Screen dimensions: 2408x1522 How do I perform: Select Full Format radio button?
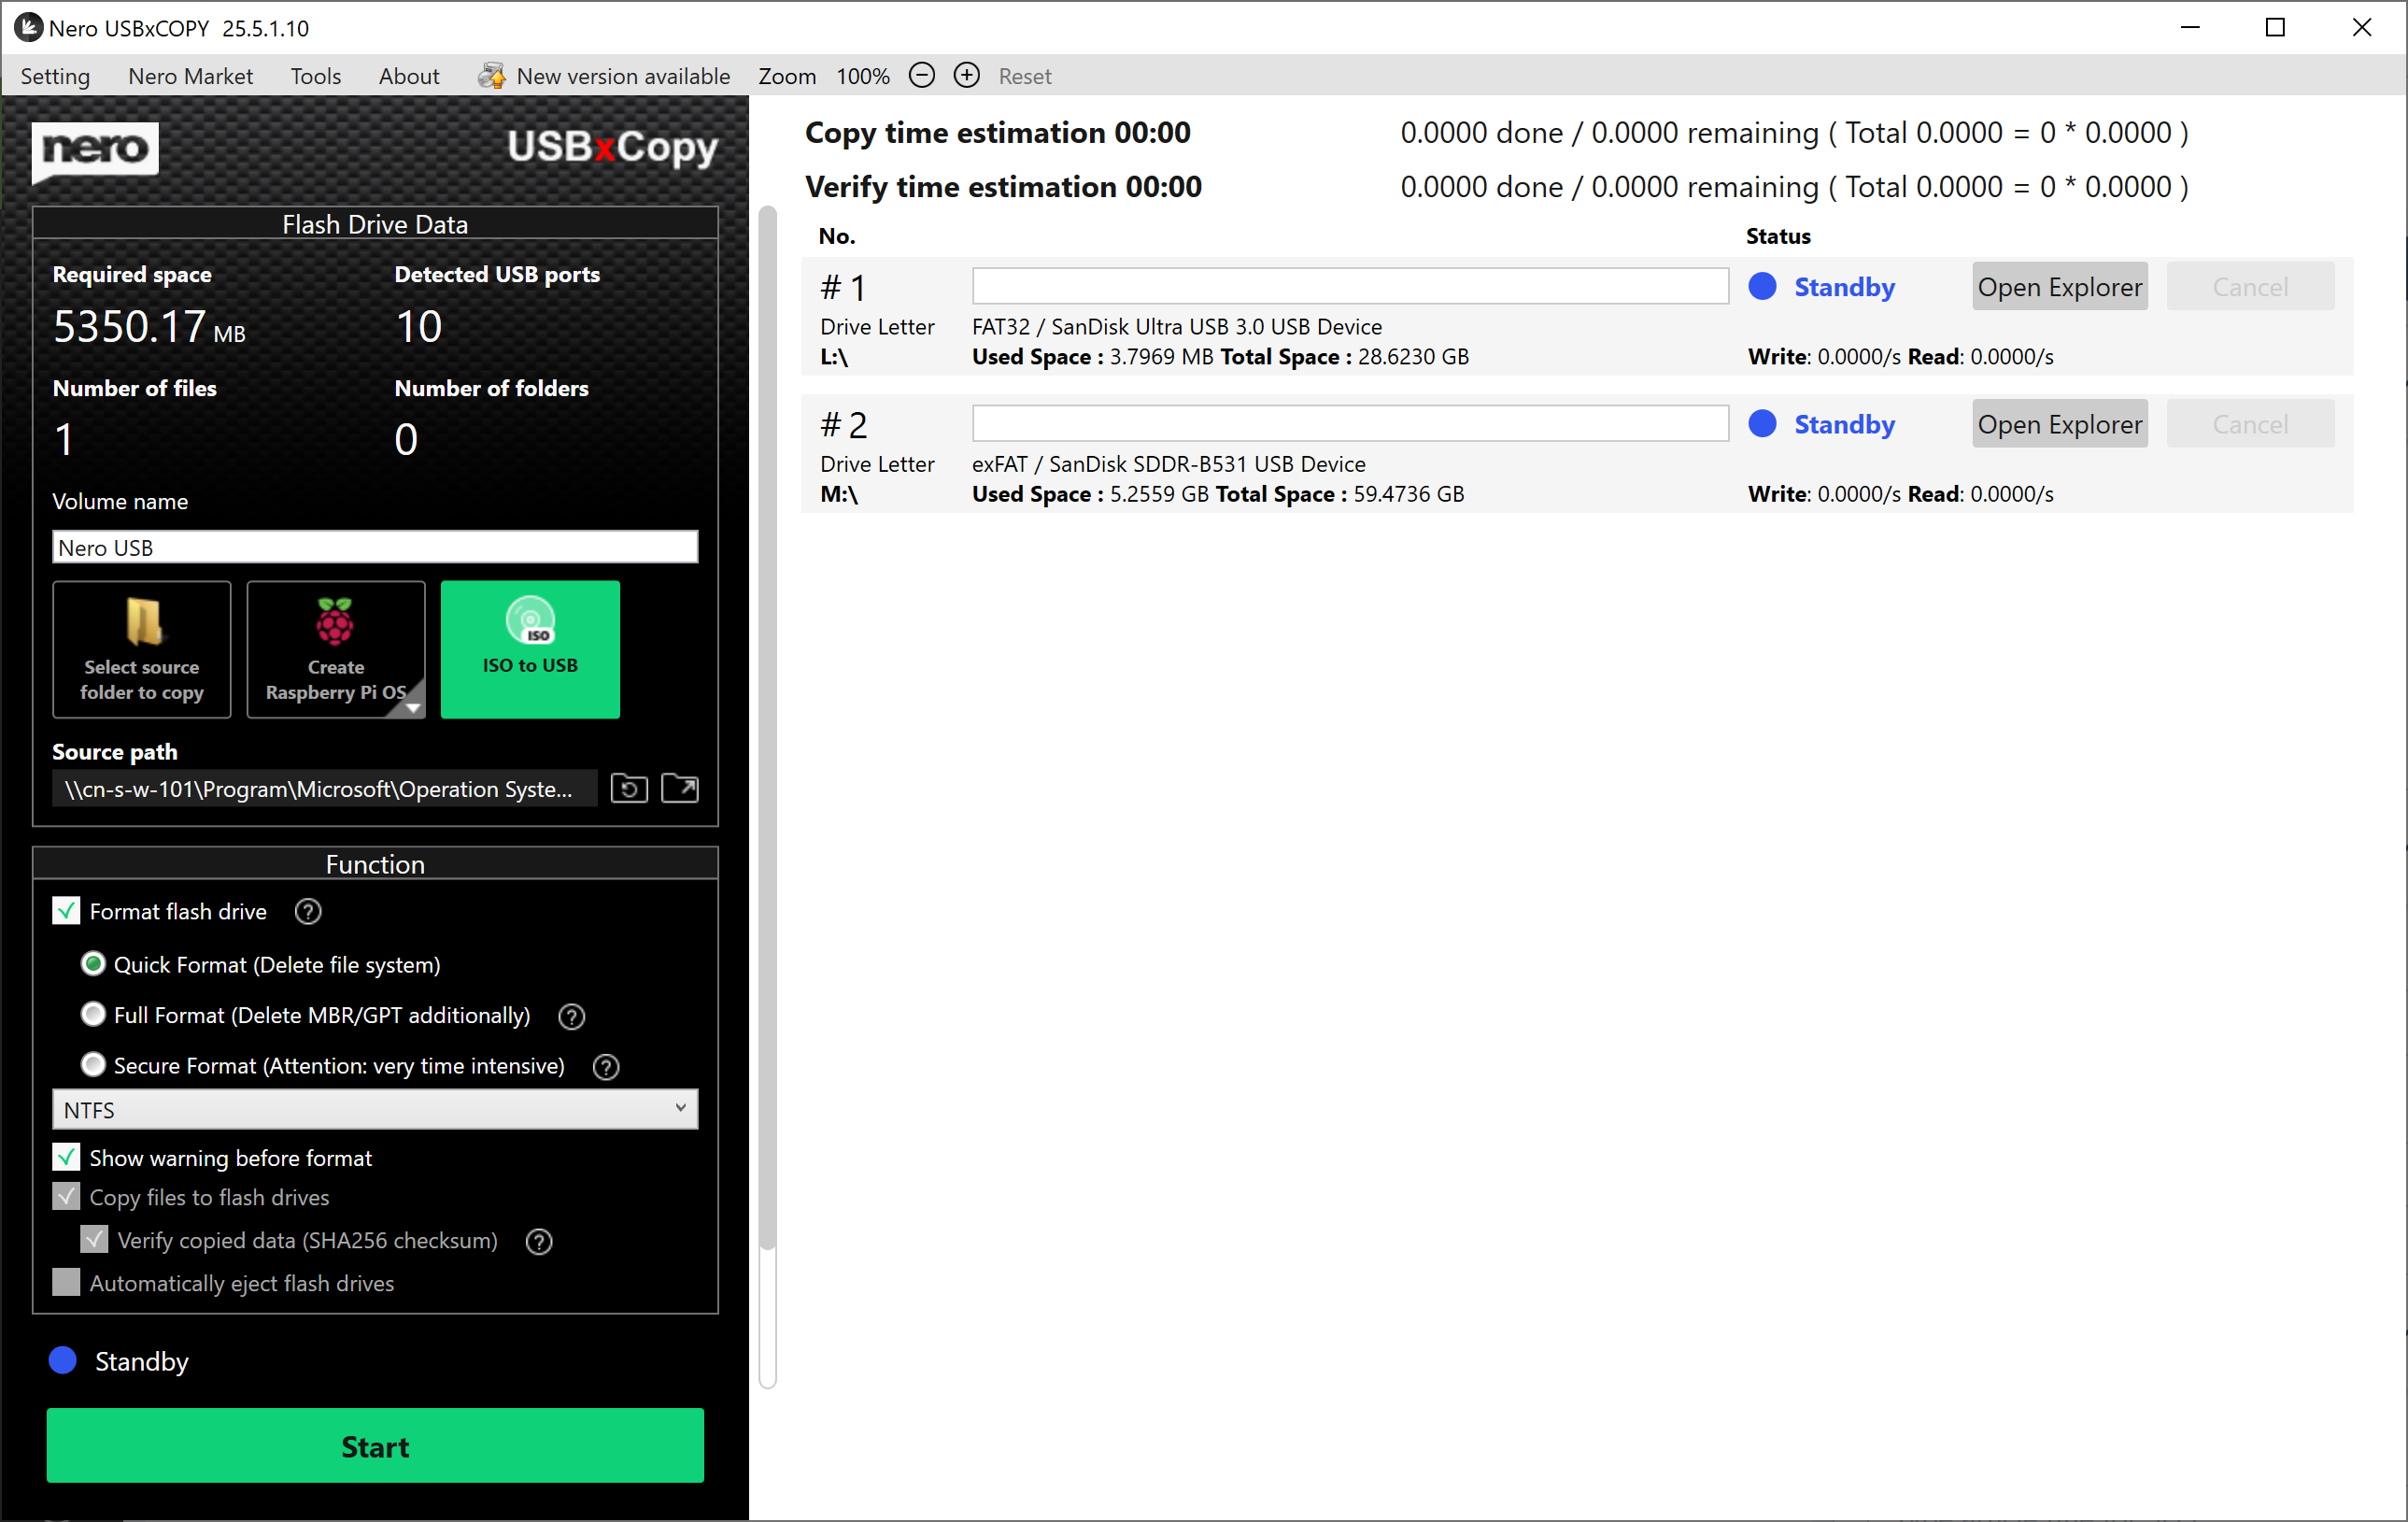pos(93,1015)
